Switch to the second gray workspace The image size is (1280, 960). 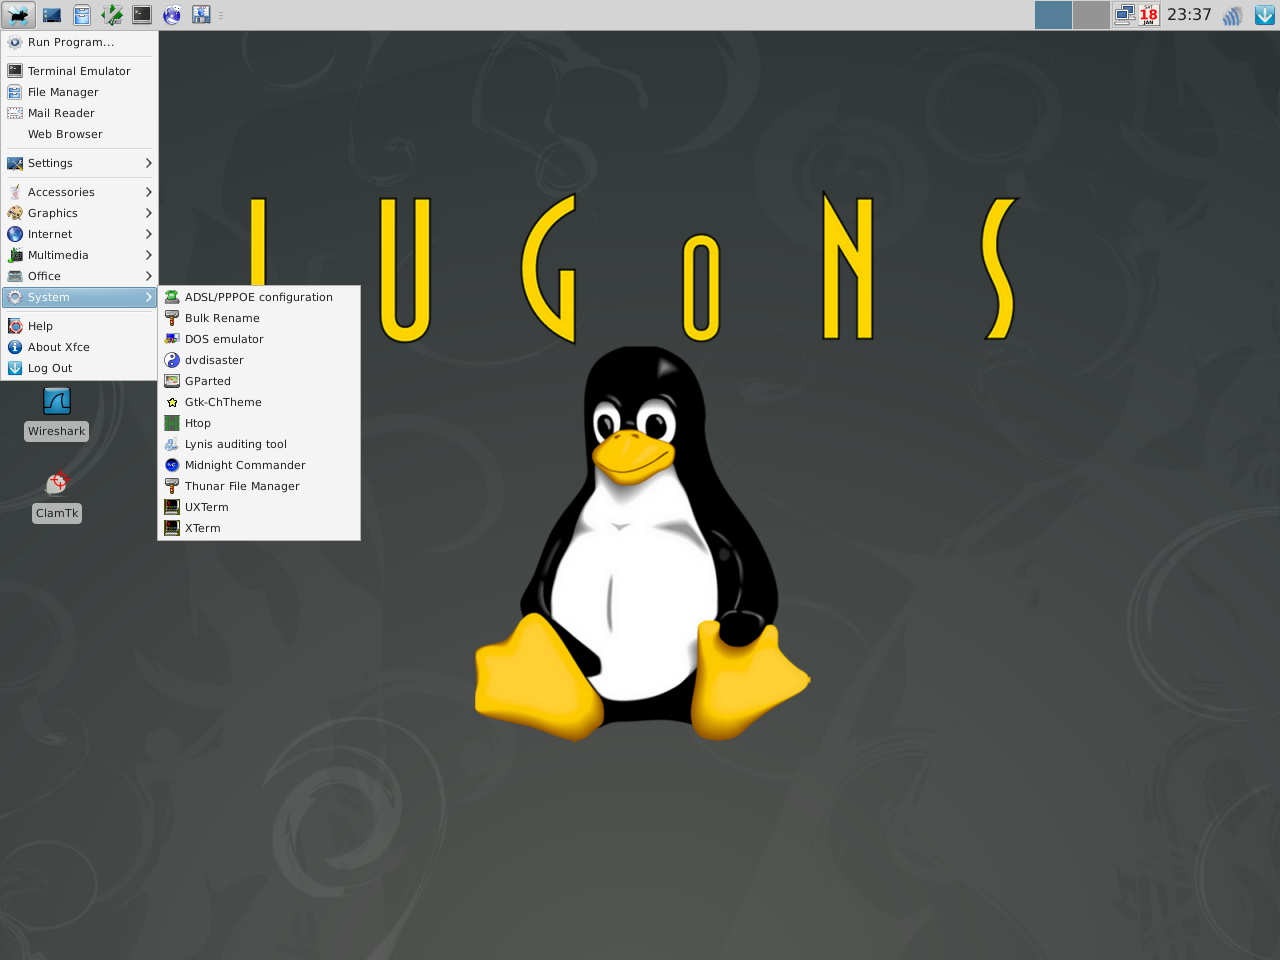1091,15
